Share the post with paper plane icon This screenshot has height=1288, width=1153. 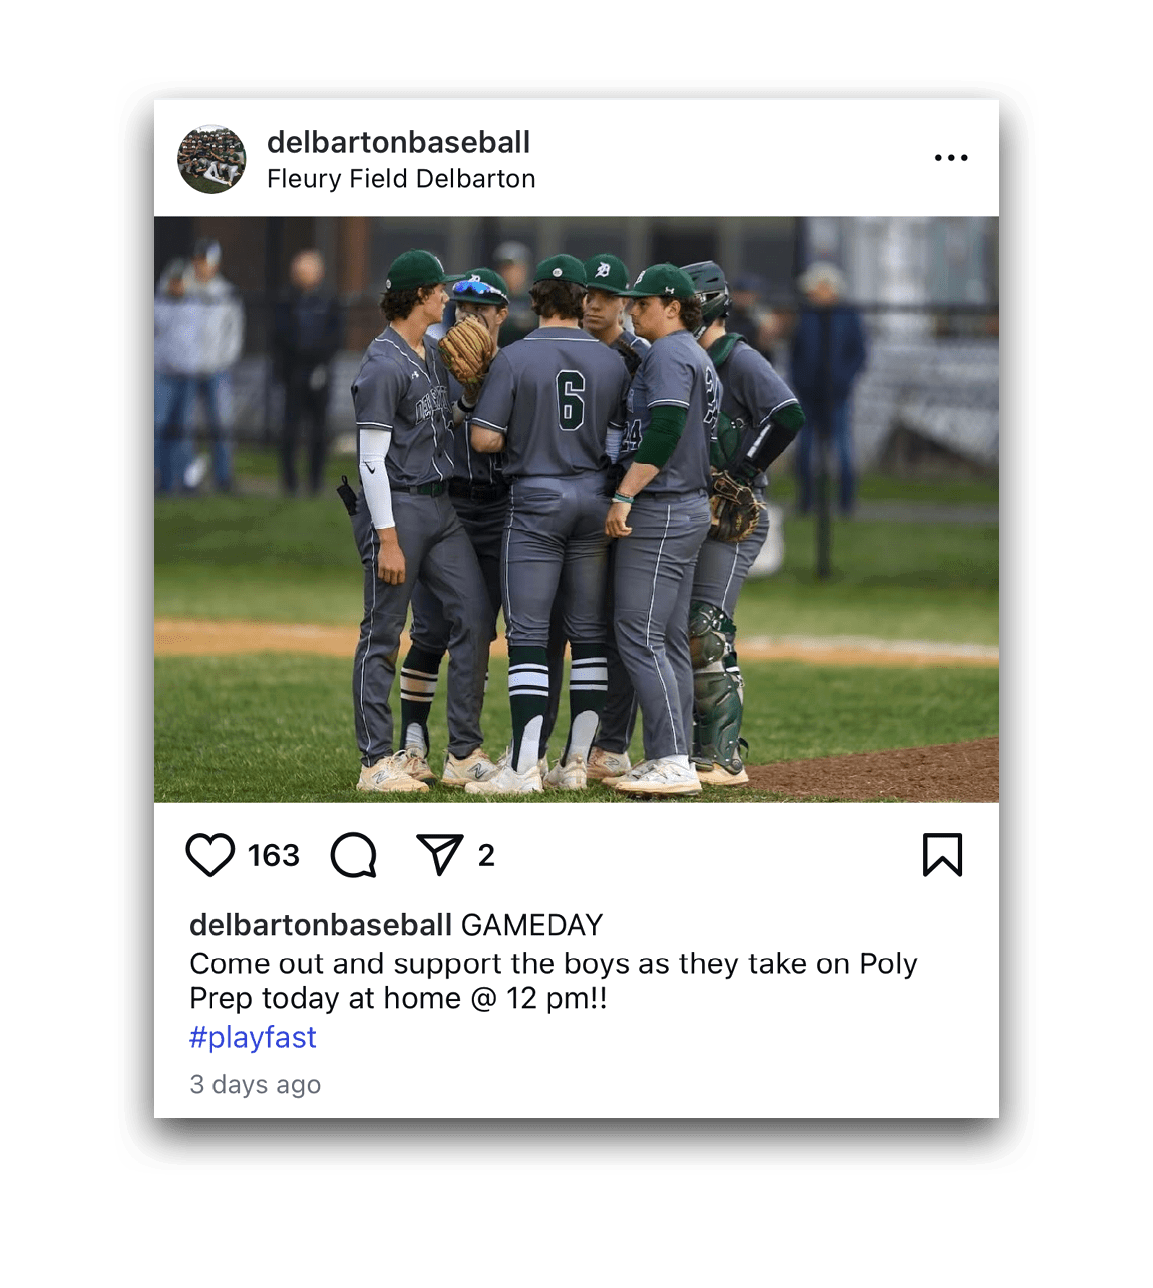(440, 855)
